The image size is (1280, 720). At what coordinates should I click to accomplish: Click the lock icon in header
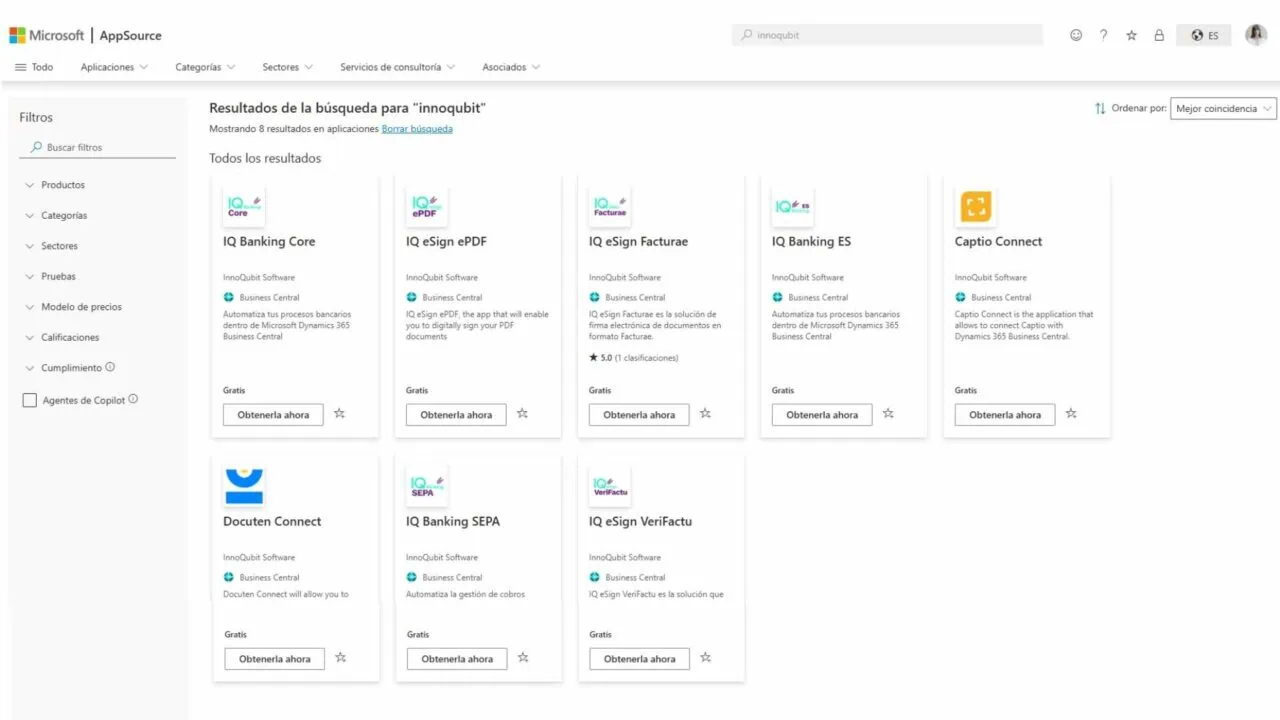pyautogui.click(x=1159, y=35)
